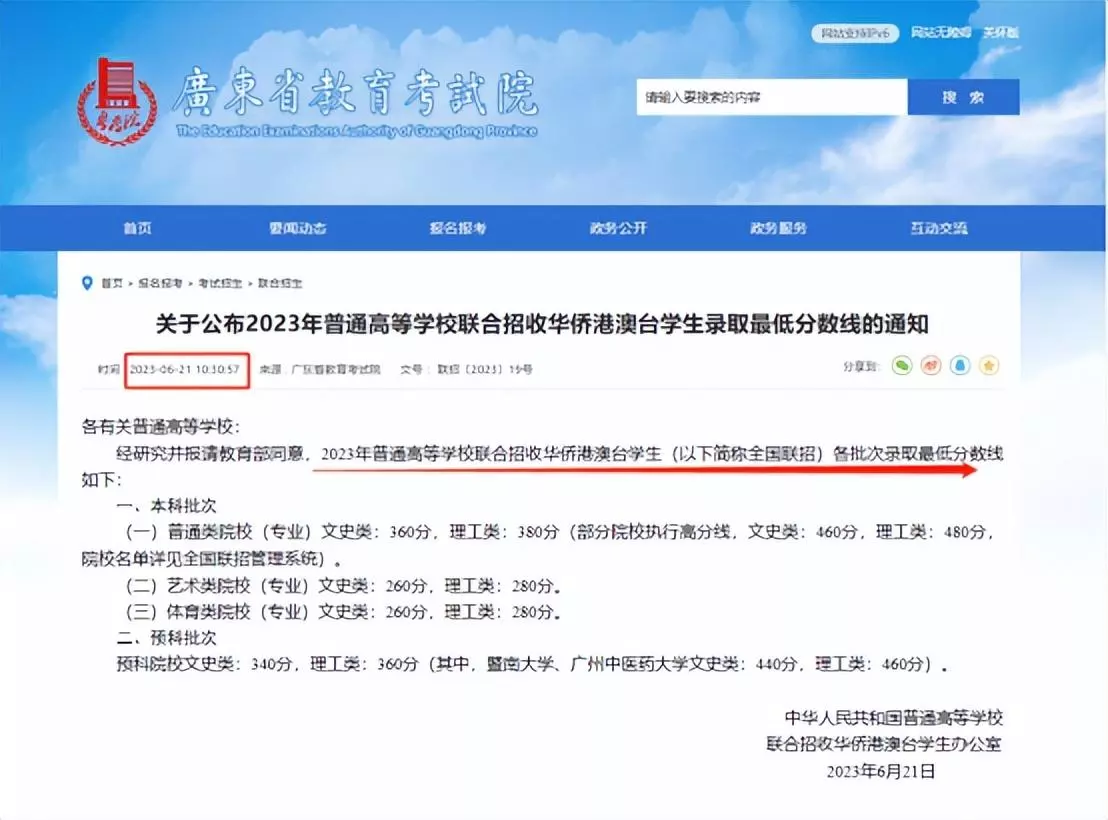This screenshot has height=820, width=1108.
Task: Click the article title about 2023年联合招收华侨港澳台学生
Action: click(541, 324)
